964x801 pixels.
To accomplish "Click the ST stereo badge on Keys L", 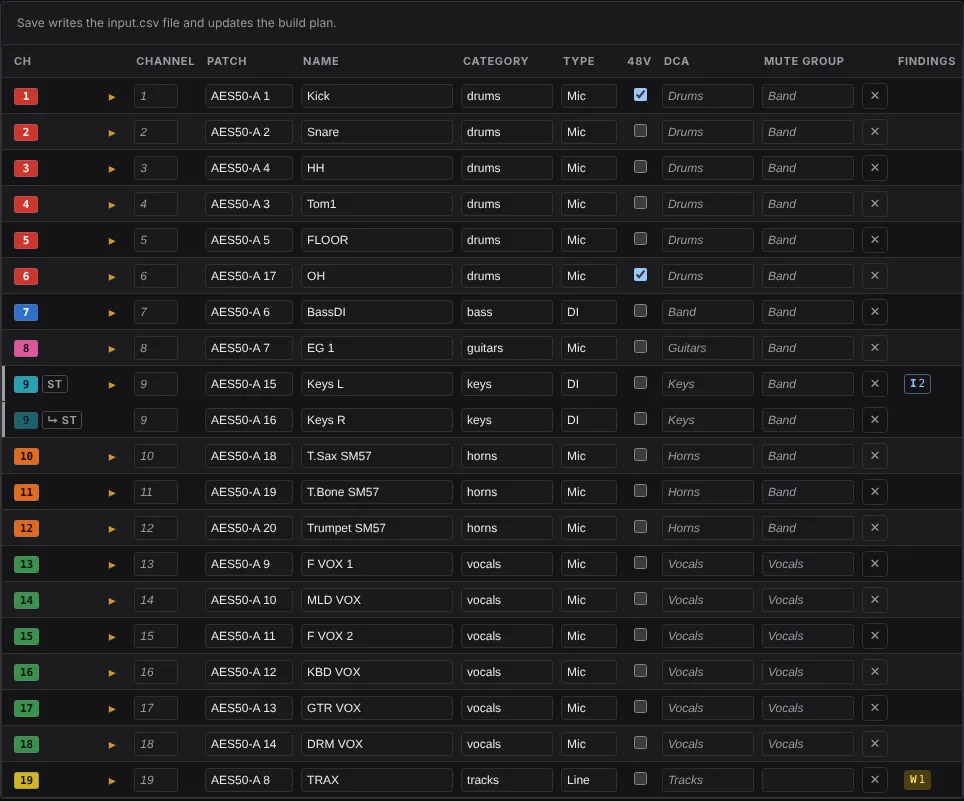I will (x=55, y=384).
